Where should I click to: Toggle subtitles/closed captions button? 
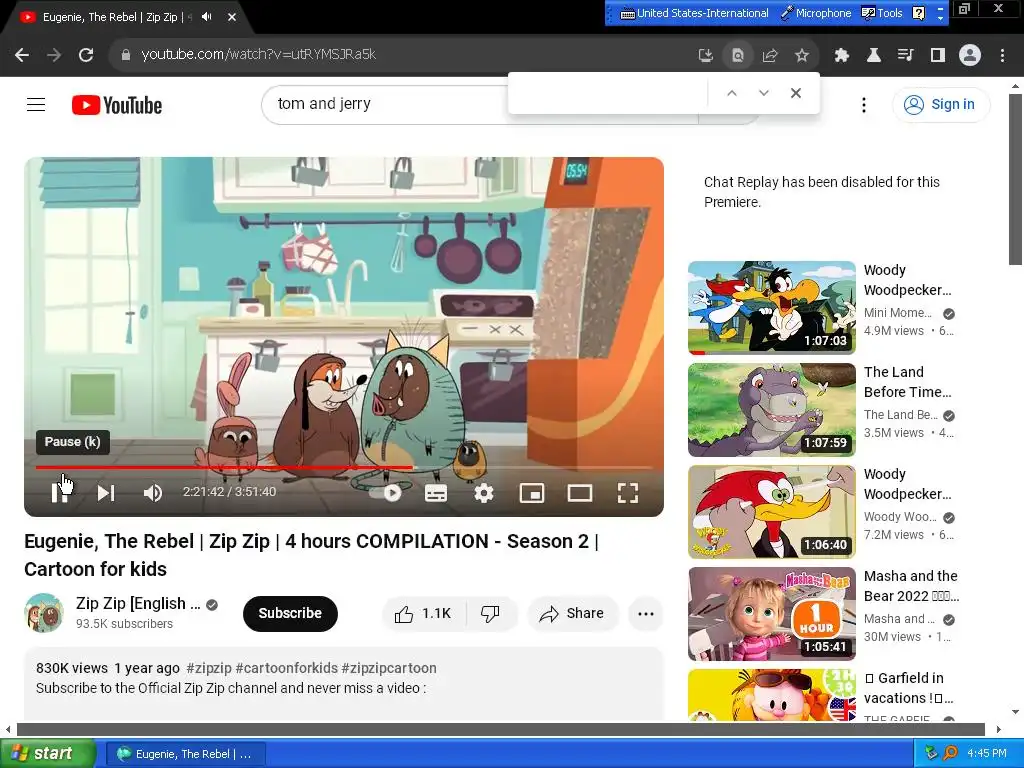coord(436,493)
